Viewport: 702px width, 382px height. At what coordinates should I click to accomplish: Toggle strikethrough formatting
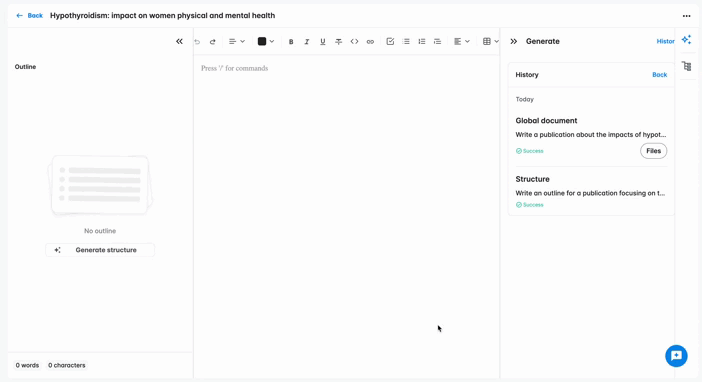pos(338,42)
